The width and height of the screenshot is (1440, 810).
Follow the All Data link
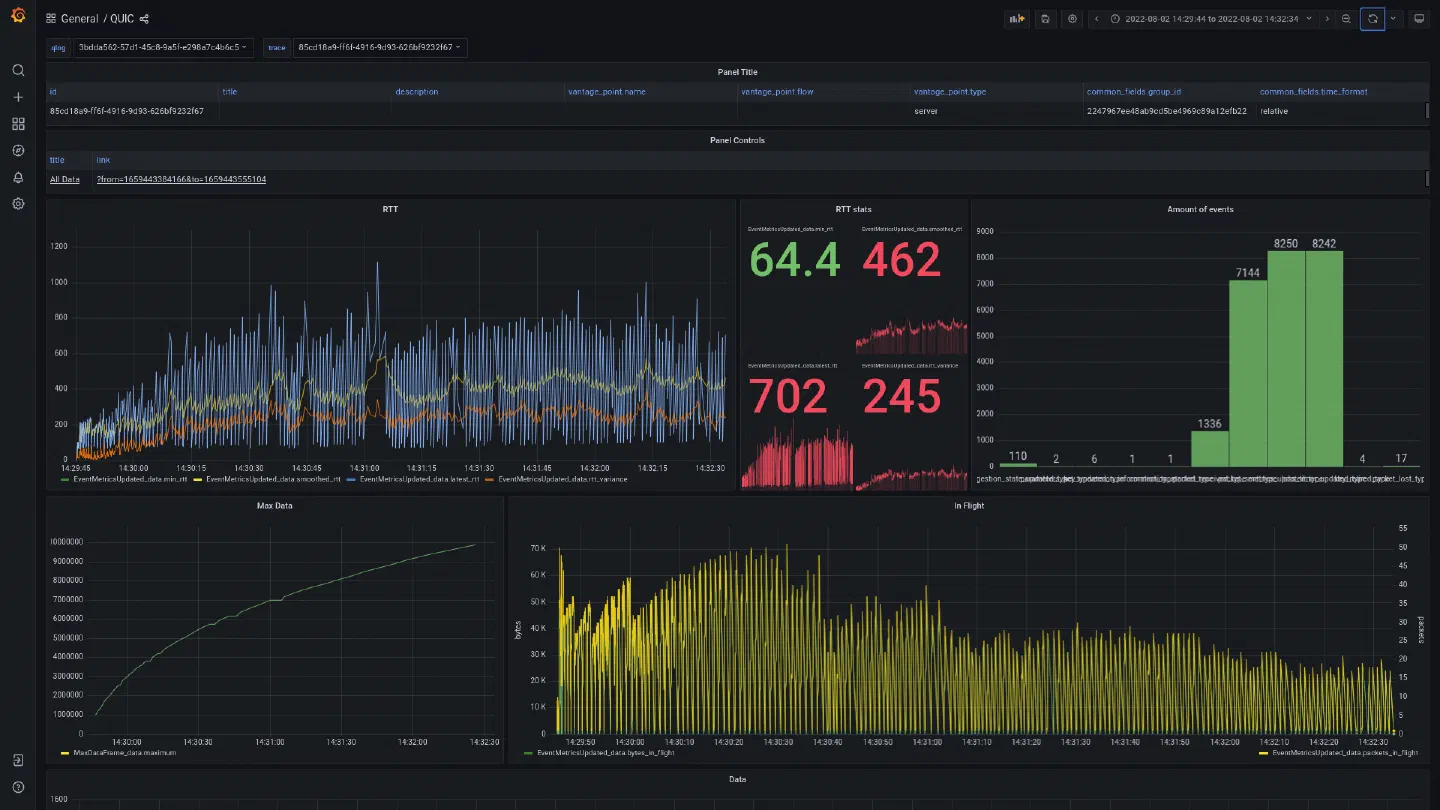click(x=65, y=179)
